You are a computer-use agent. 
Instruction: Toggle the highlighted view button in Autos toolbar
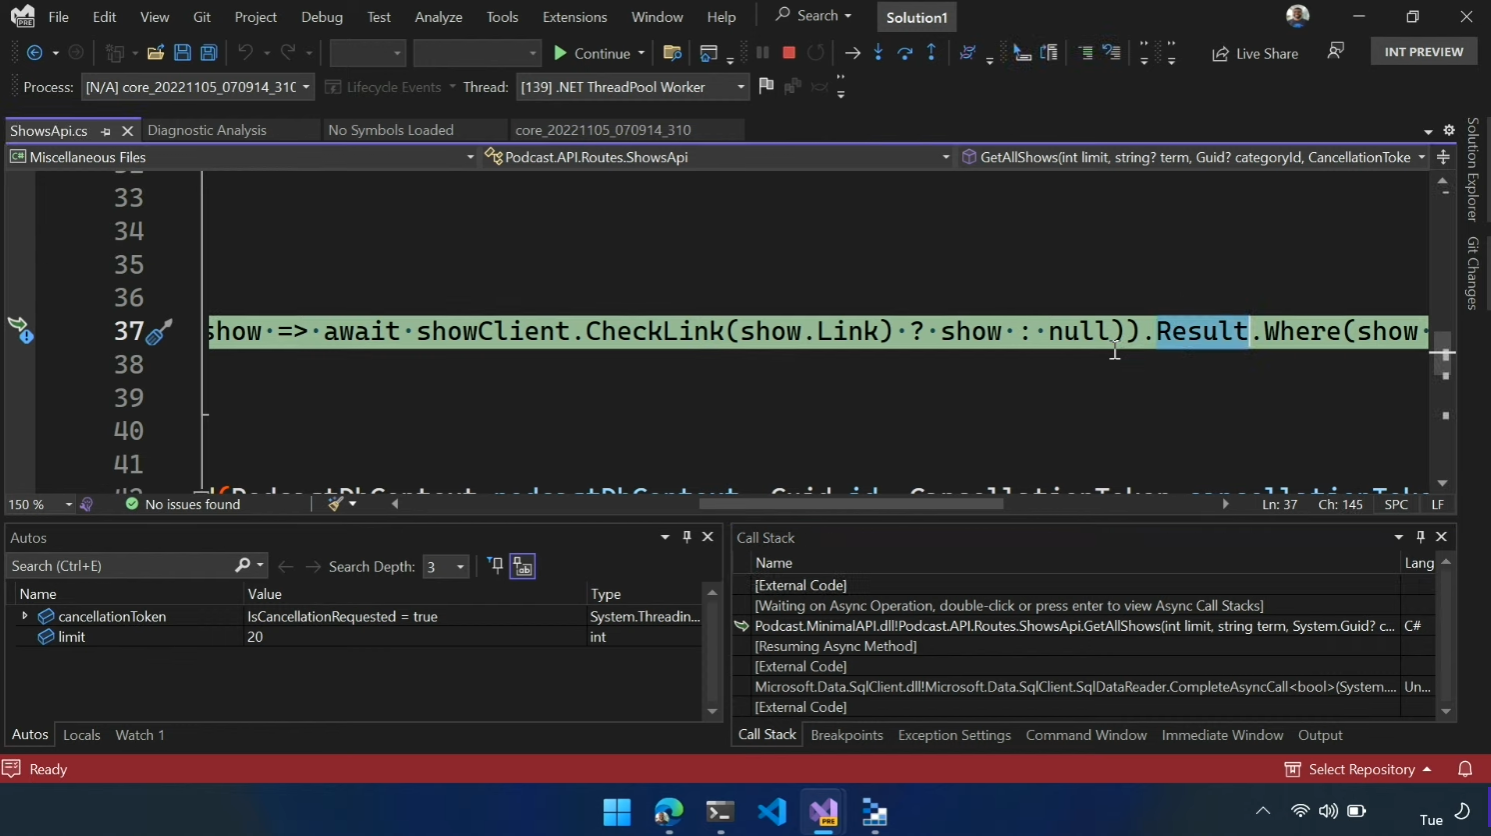(x=523, y=566)
